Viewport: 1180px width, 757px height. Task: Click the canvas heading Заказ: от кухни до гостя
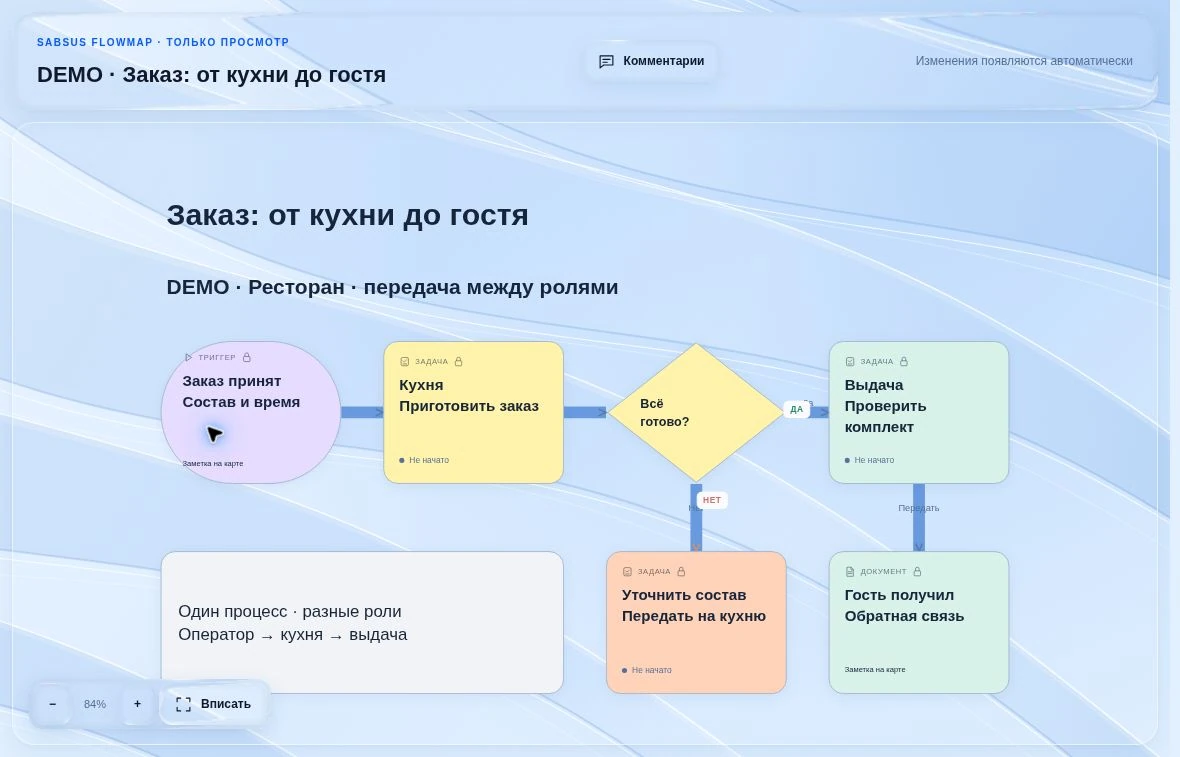[348, 215]
